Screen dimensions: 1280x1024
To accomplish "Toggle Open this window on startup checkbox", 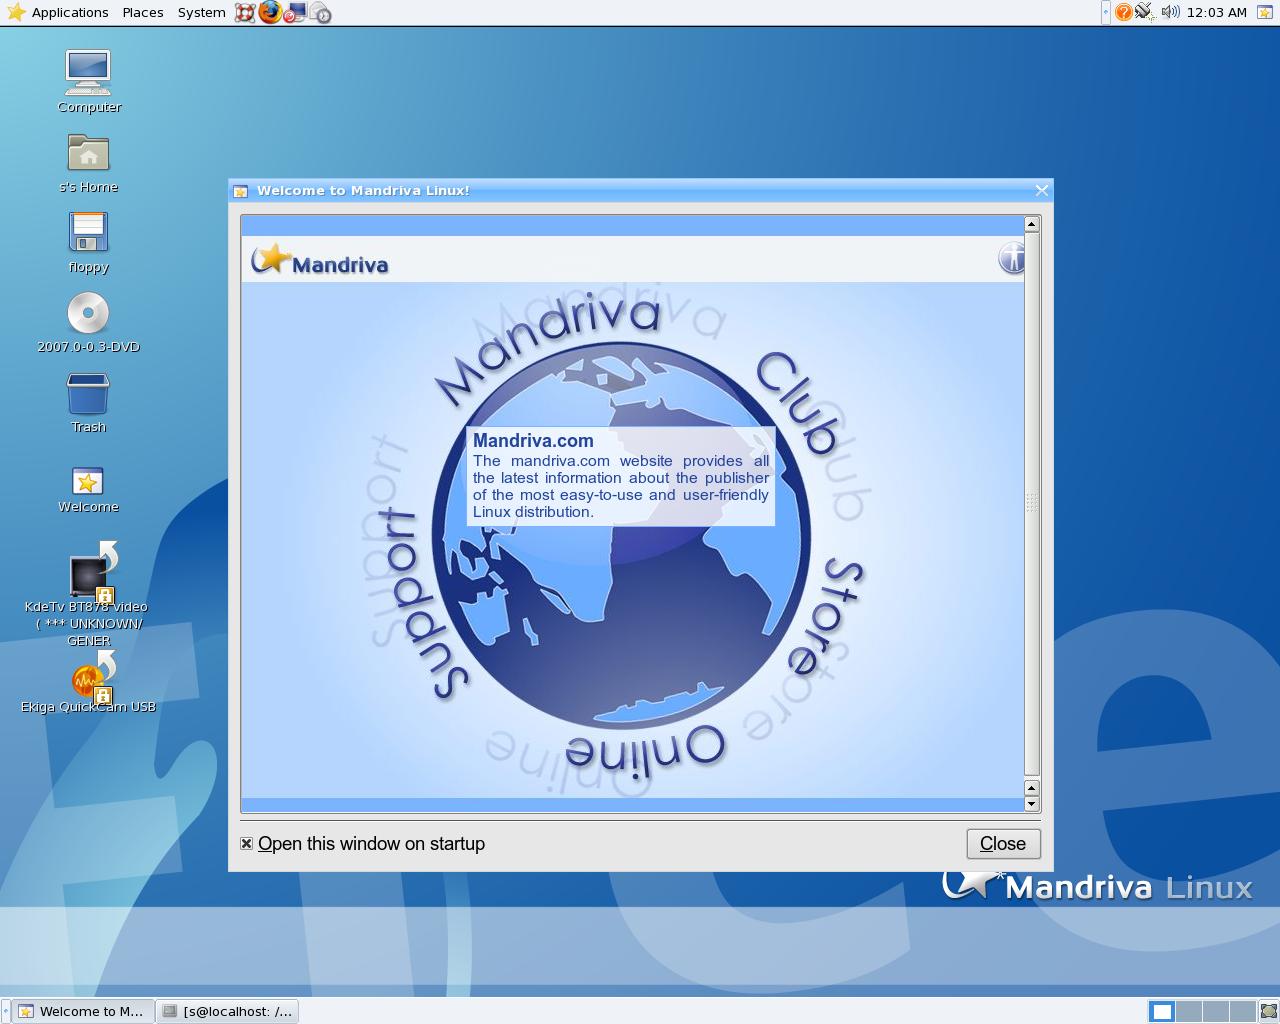I will (246, 844).
